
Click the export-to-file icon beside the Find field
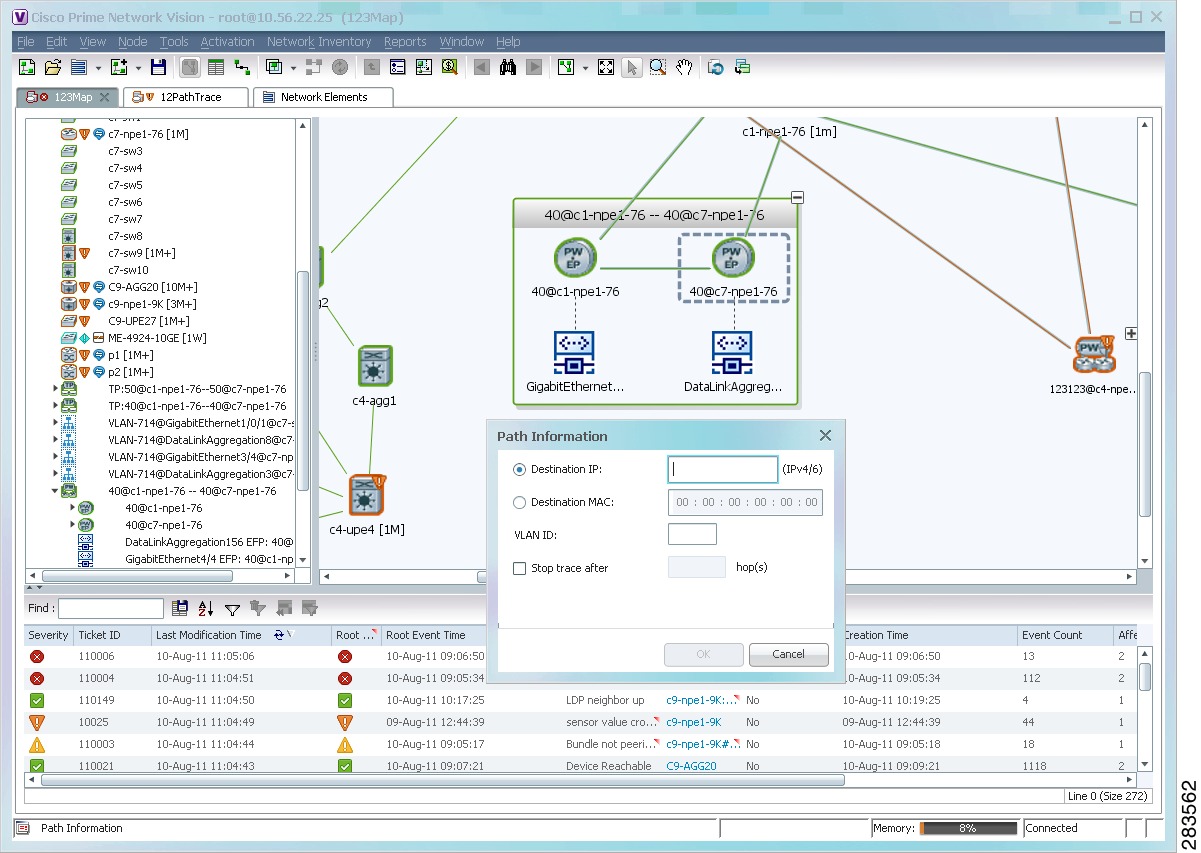(181, 608)
